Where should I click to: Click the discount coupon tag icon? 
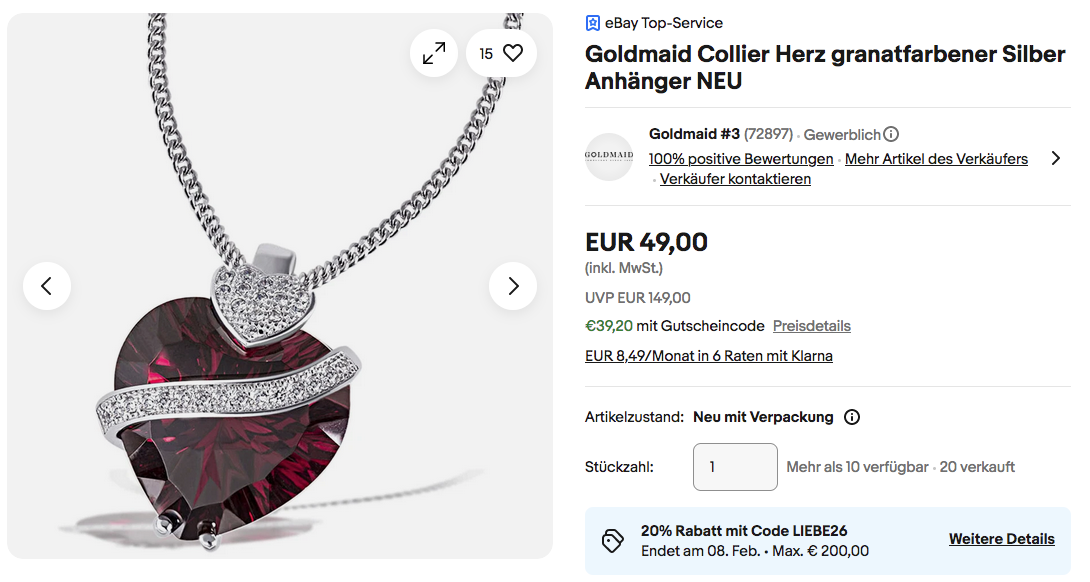pyautogui.click(x=613, y=541)
